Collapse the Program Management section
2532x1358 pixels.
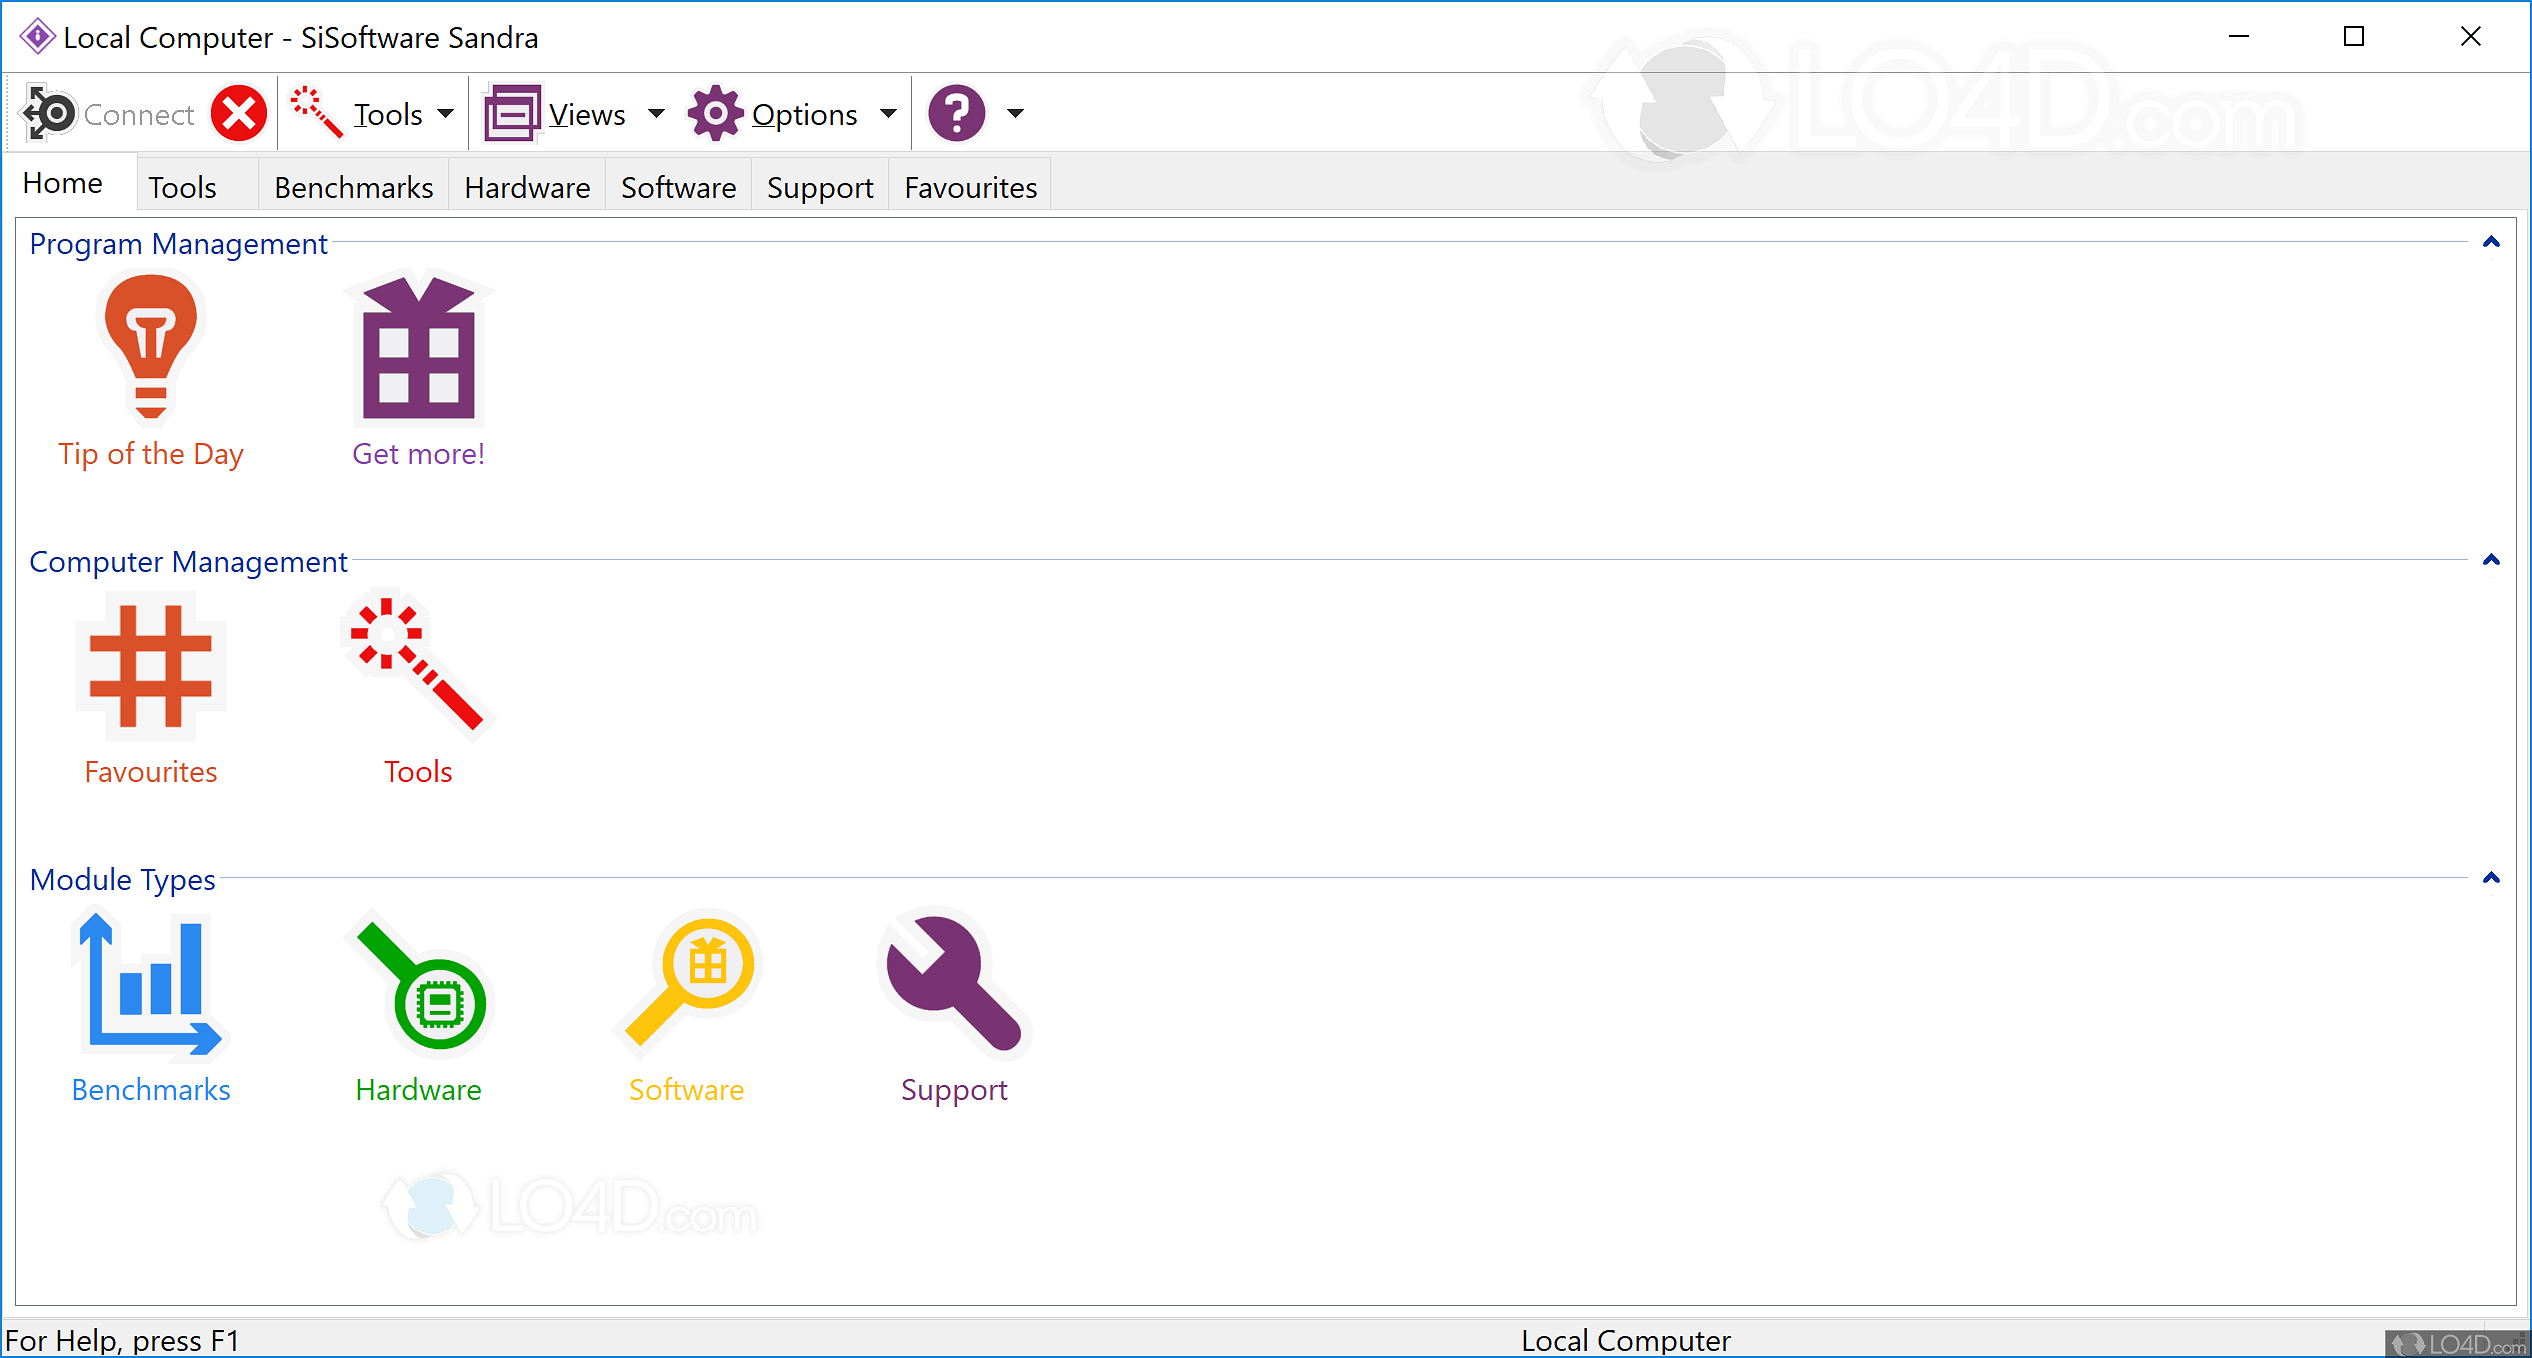[x=2490, y=241]
